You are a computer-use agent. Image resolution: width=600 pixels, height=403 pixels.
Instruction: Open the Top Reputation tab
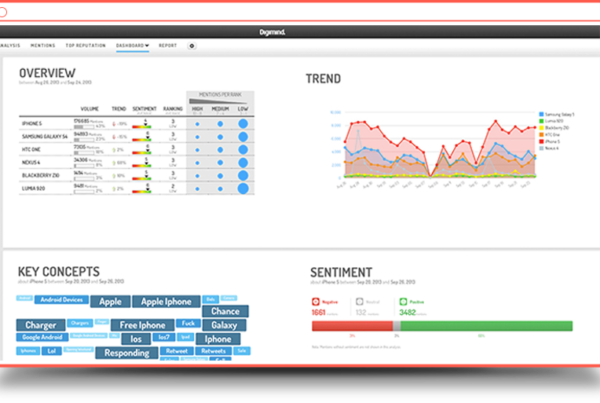point(85,46)
